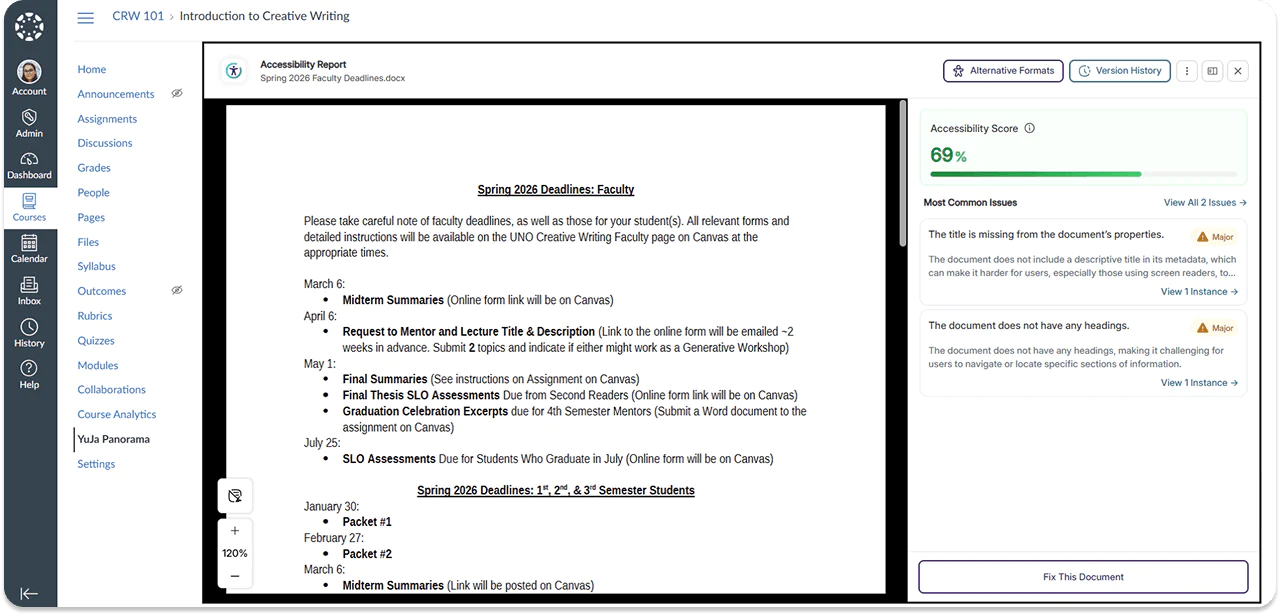The image size is (1280, 615).
Task: Zoom in with the plus button
Action: click(235, 531)
